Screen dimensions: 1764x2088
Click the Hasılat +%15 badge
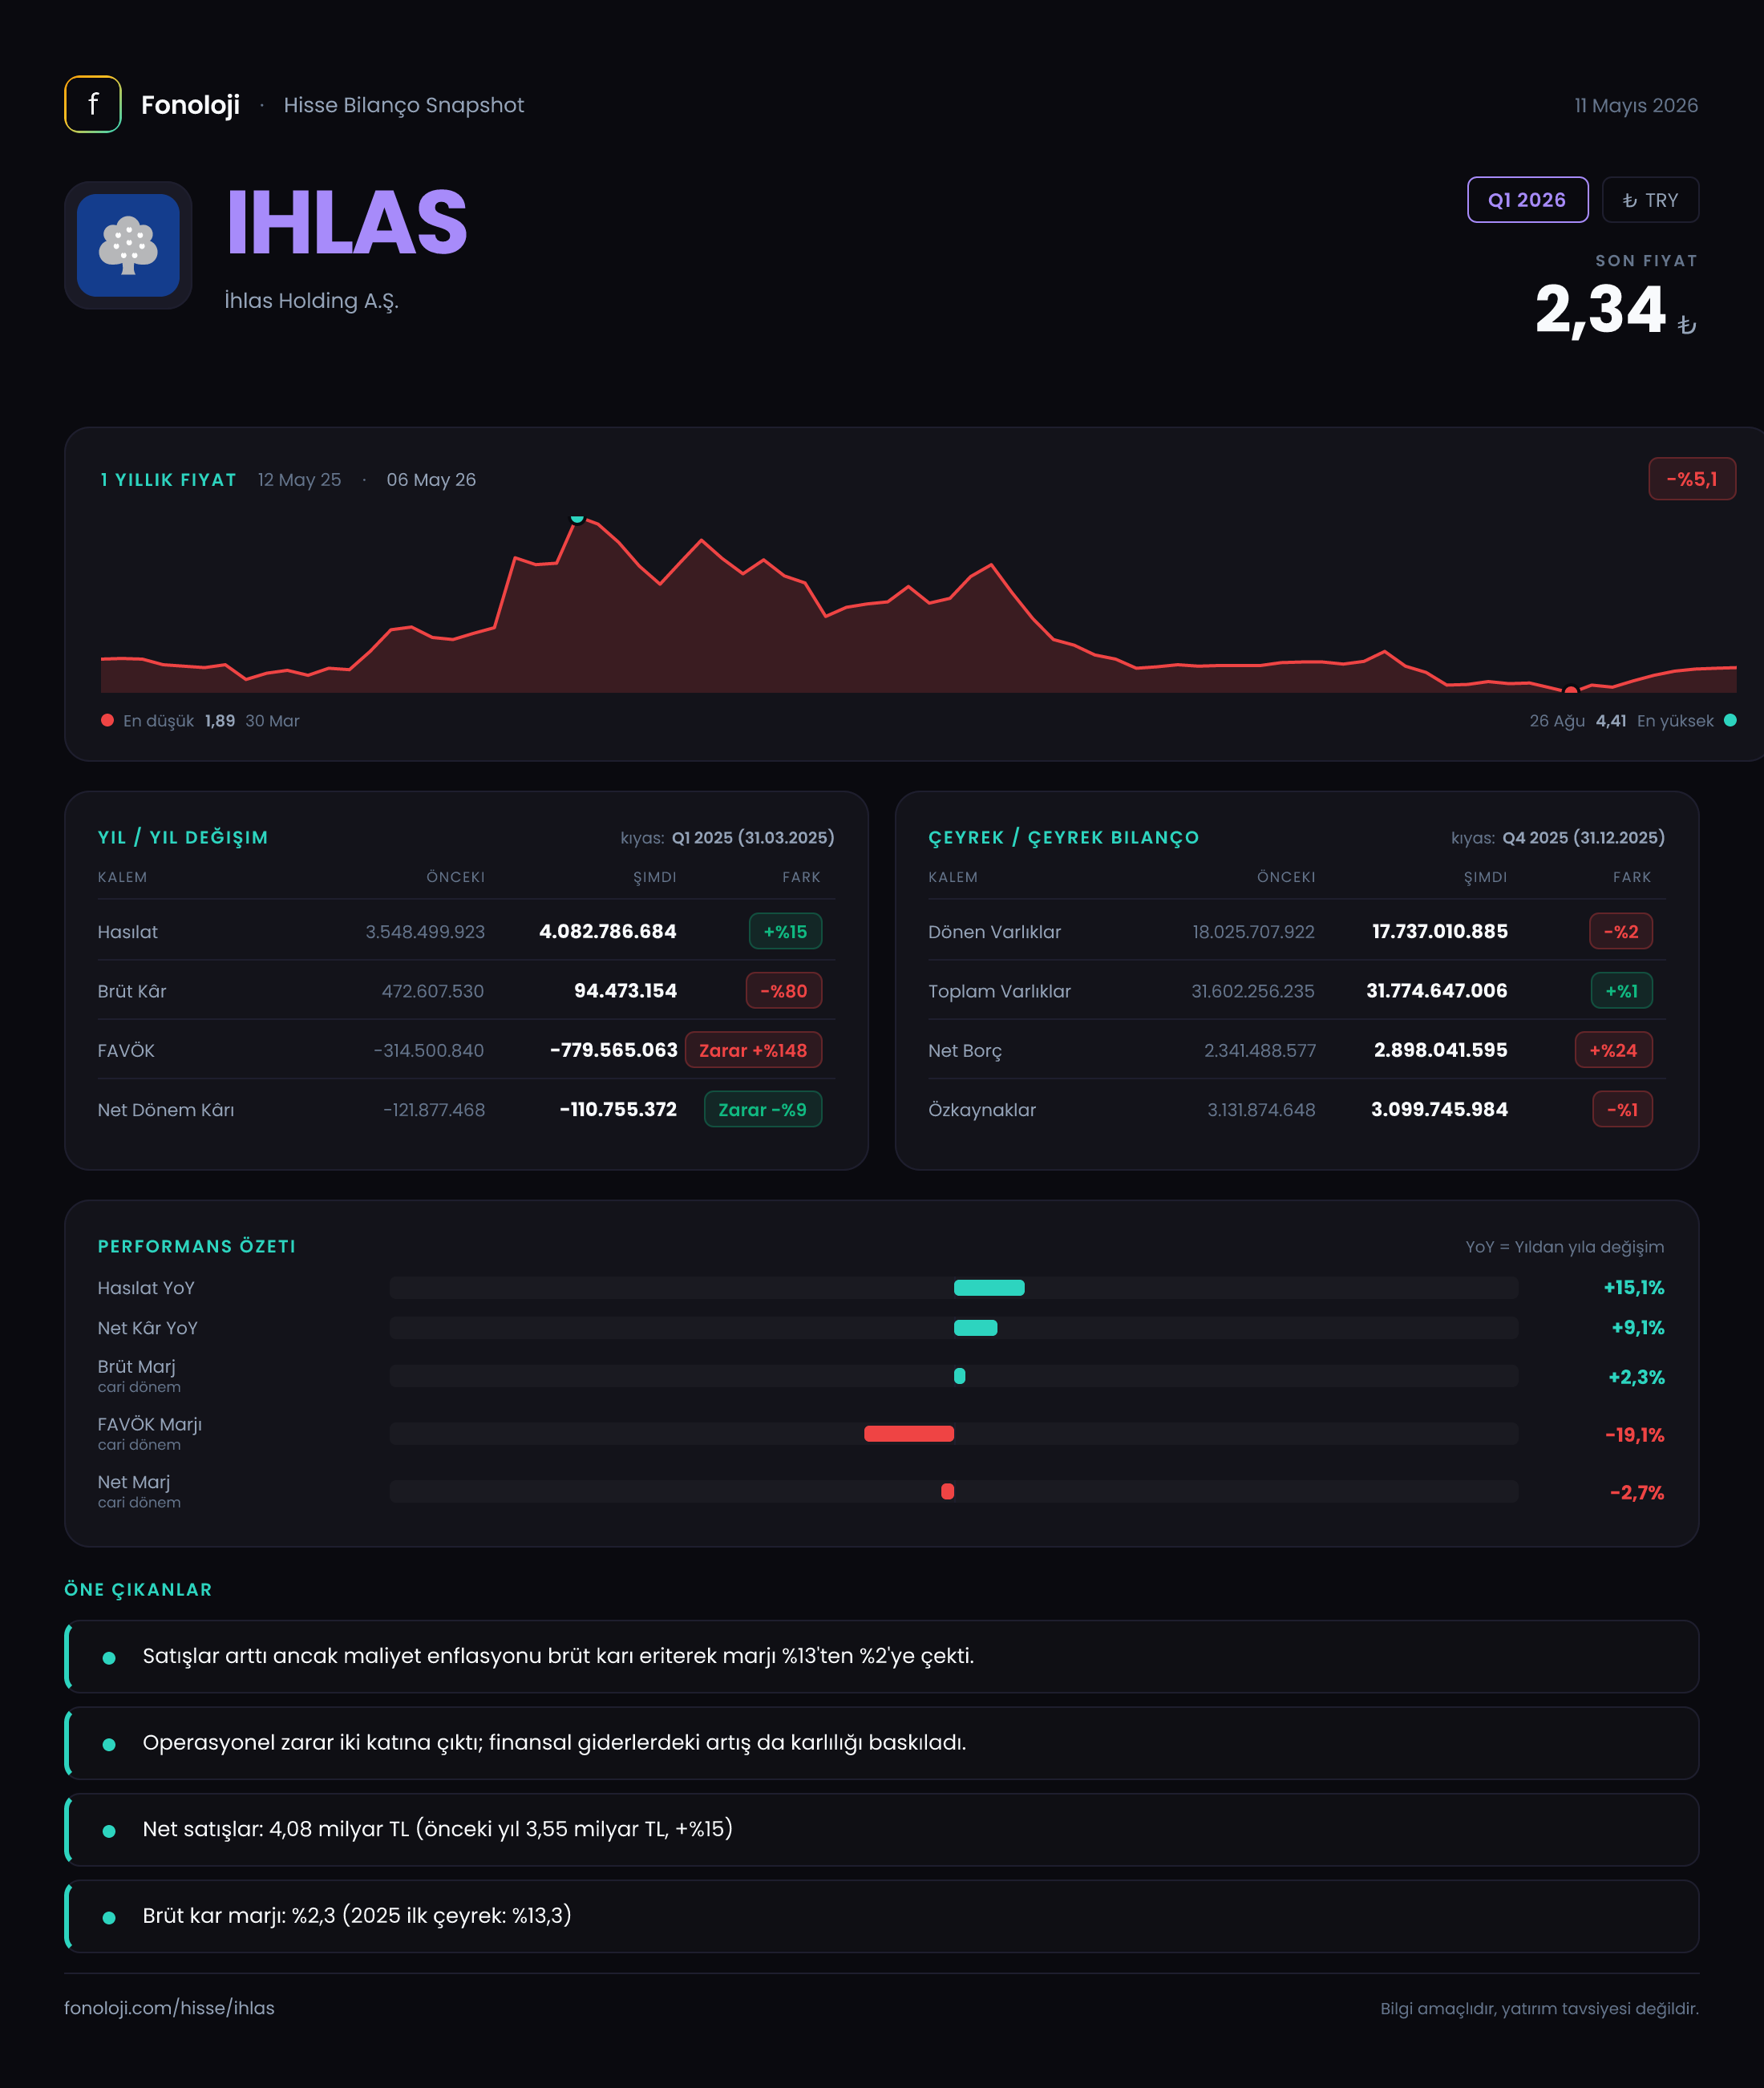coord(785,931)
